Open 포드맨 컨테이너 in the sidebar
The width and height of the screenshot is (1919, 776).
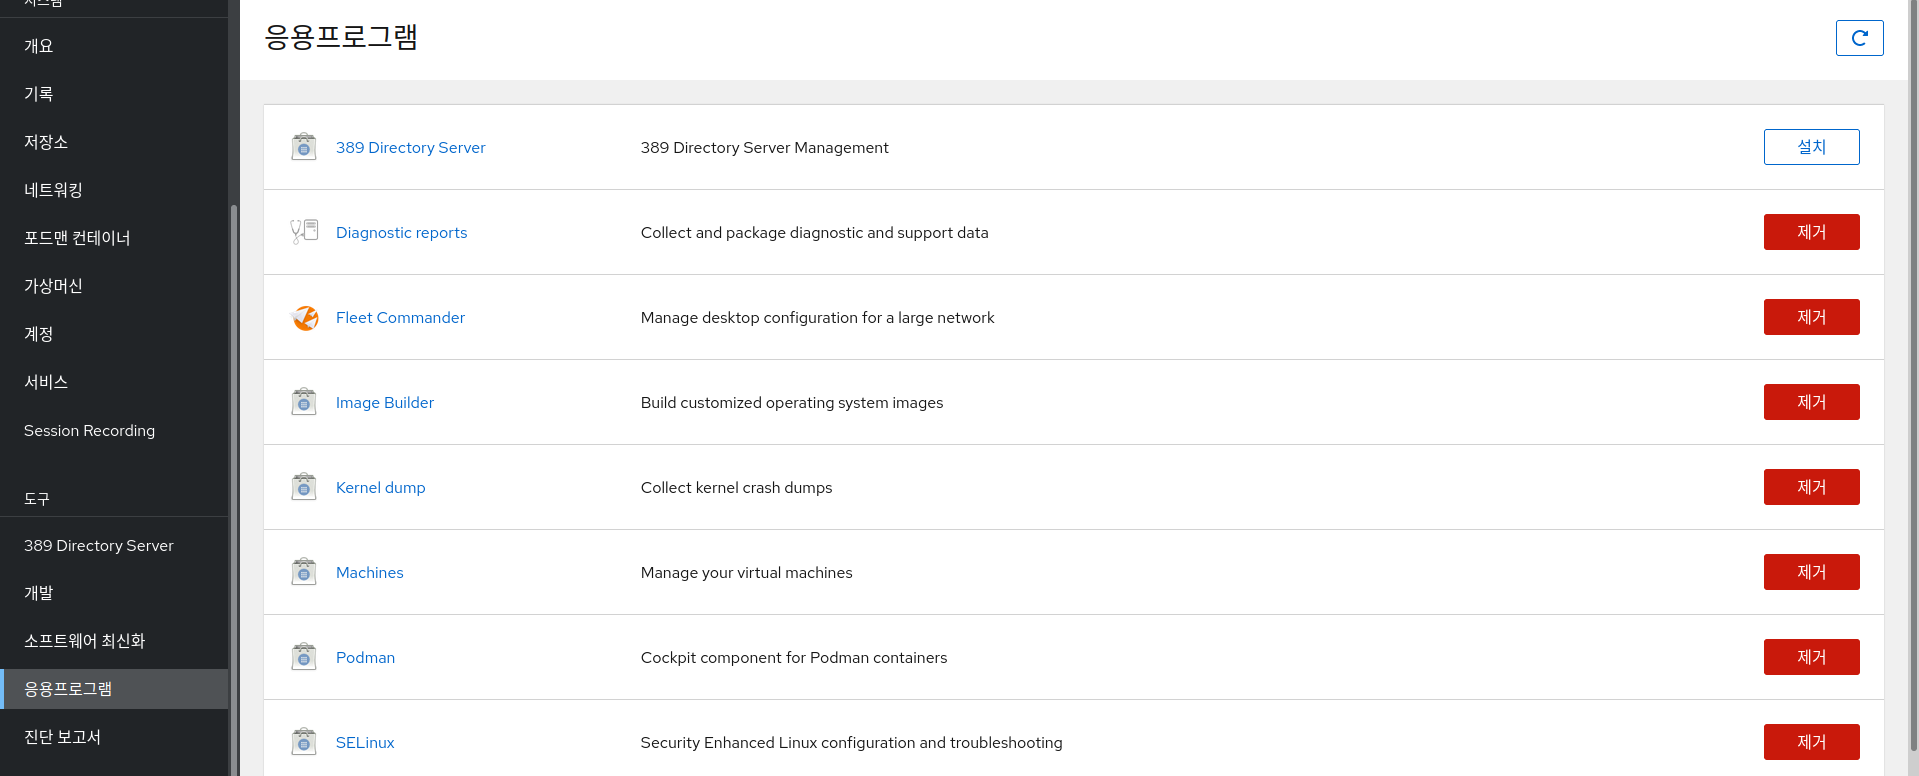tap(114, 238)
